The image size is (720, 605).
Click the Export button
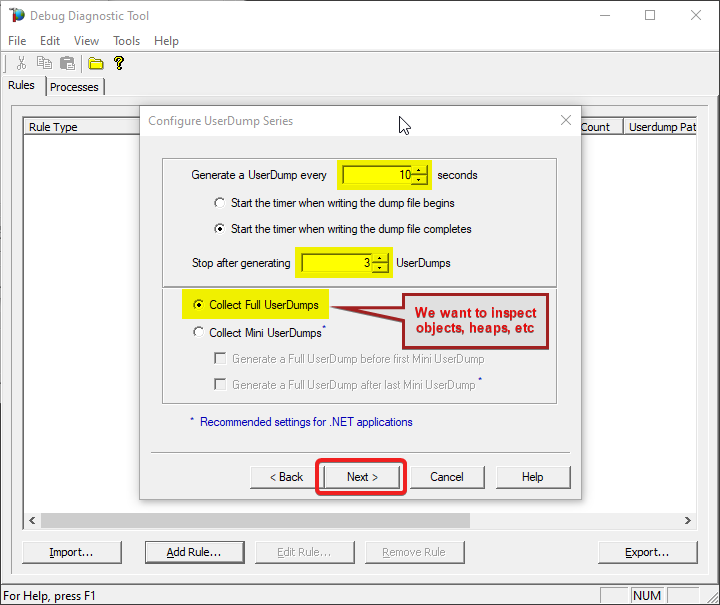tap(647, 552)
